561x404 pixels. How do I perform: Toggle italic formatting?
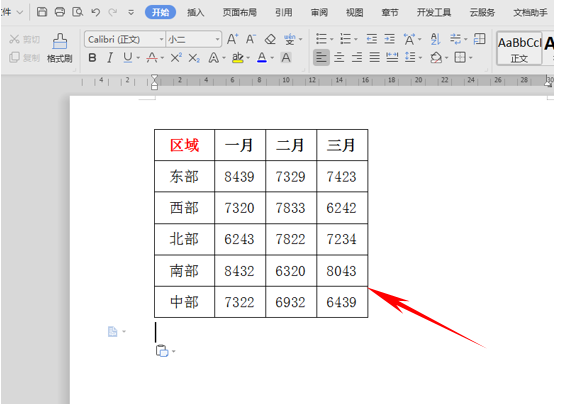(110, 58)
